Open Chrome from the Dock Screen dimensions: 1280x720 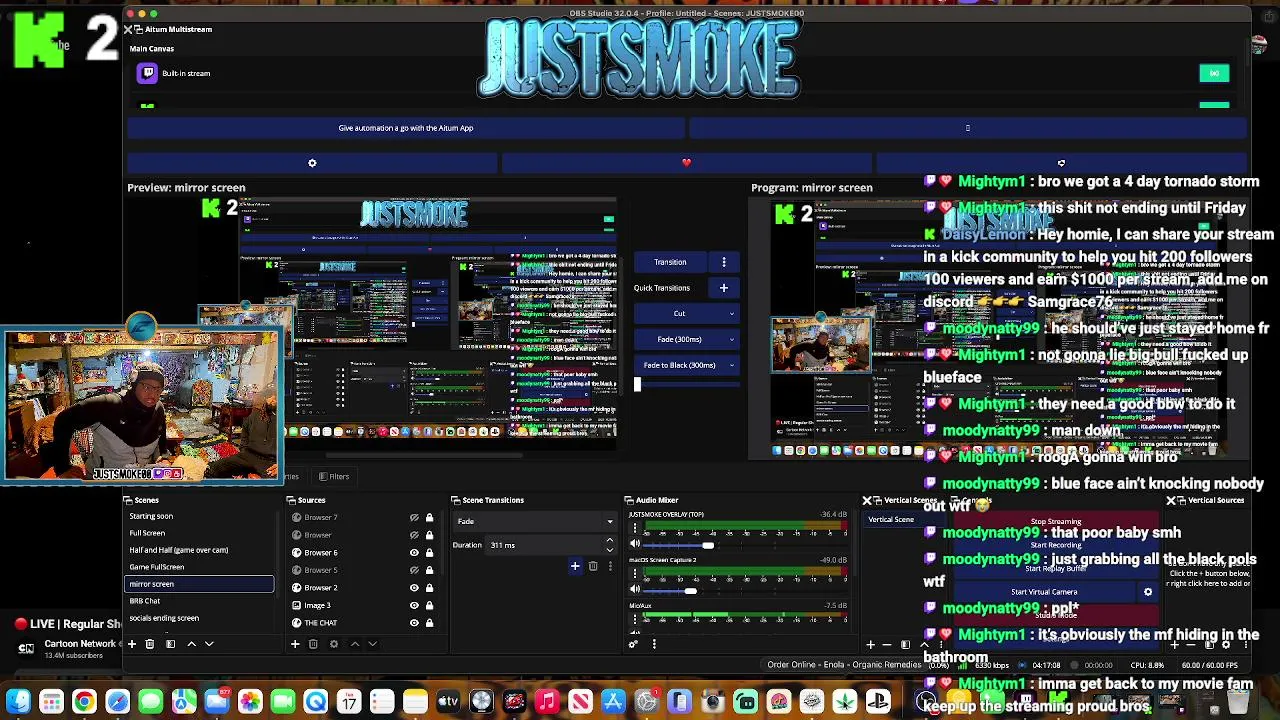[84, 702]
